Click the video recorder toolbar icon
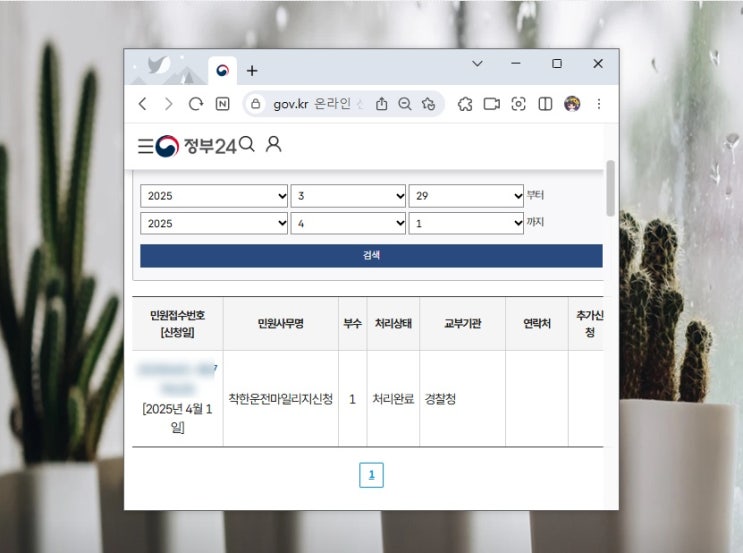 491,104
